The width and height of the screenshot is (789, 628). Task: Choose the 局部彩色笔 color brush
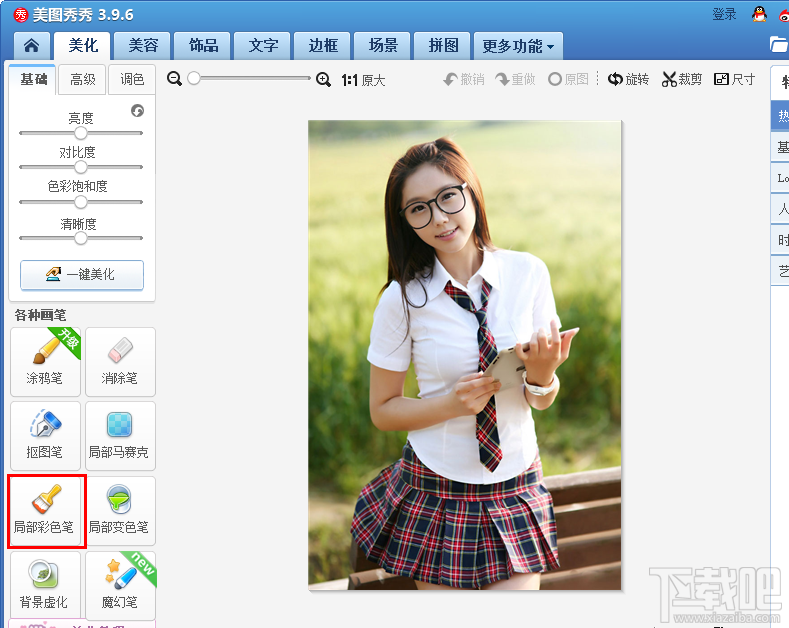pos(45,510)
